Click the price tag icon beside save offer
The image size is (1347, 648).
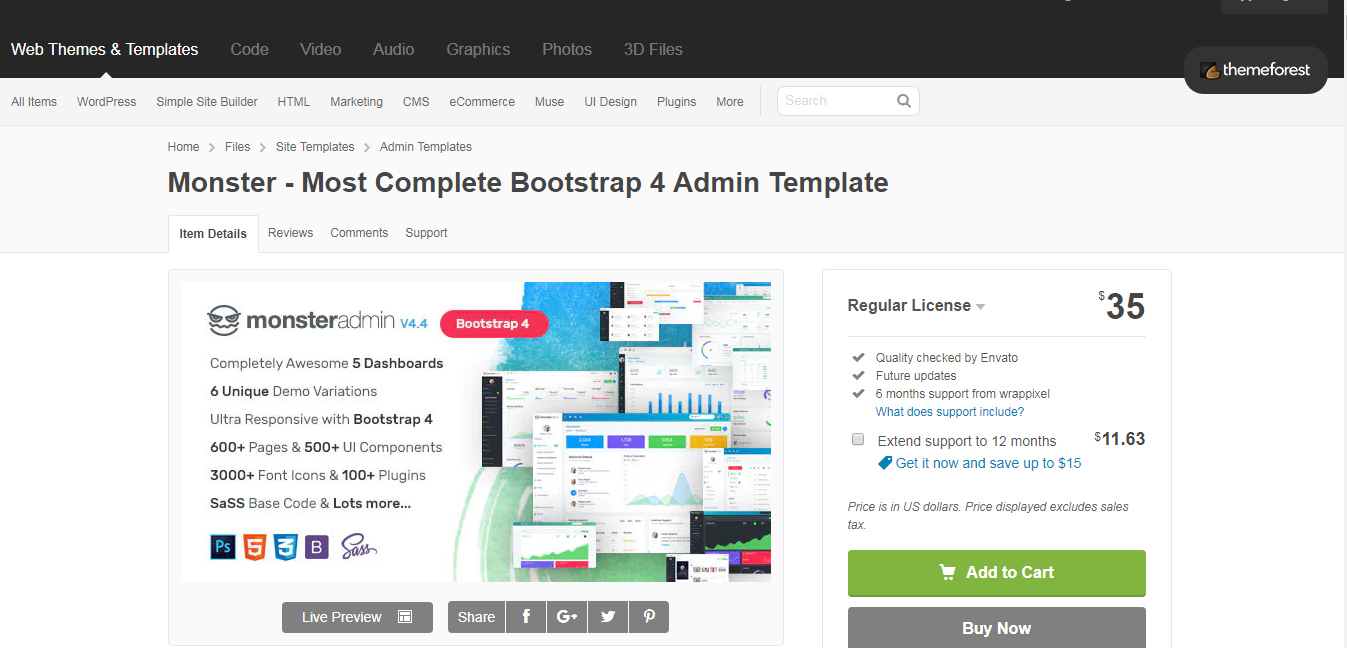tap(885, 463)
